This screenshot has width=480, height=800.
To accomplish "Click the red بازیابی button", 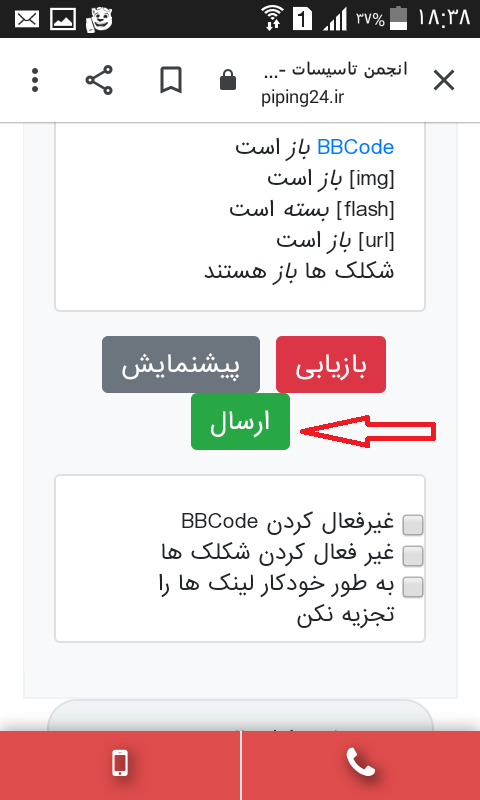I will 331,364.
